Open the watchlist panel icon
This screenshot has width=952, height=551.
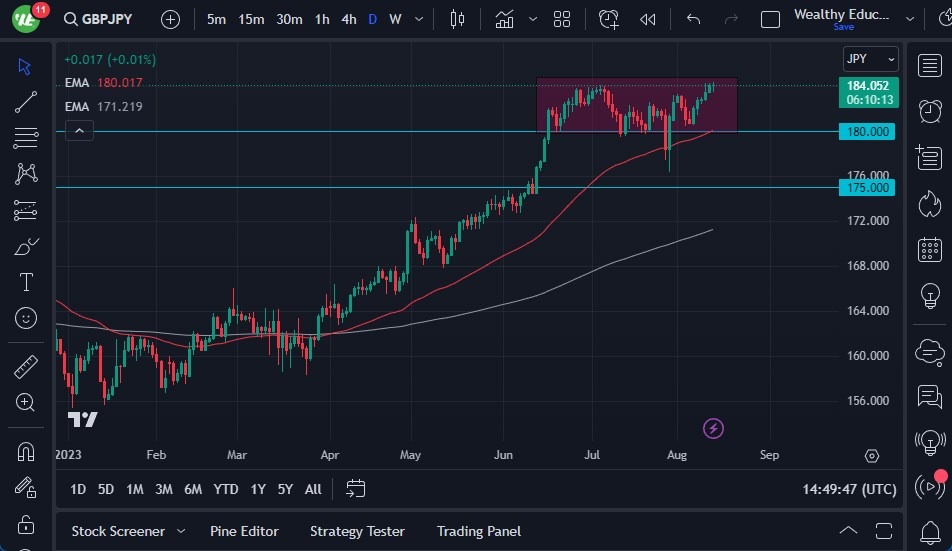pyautogui.click(x=929, y=64)
